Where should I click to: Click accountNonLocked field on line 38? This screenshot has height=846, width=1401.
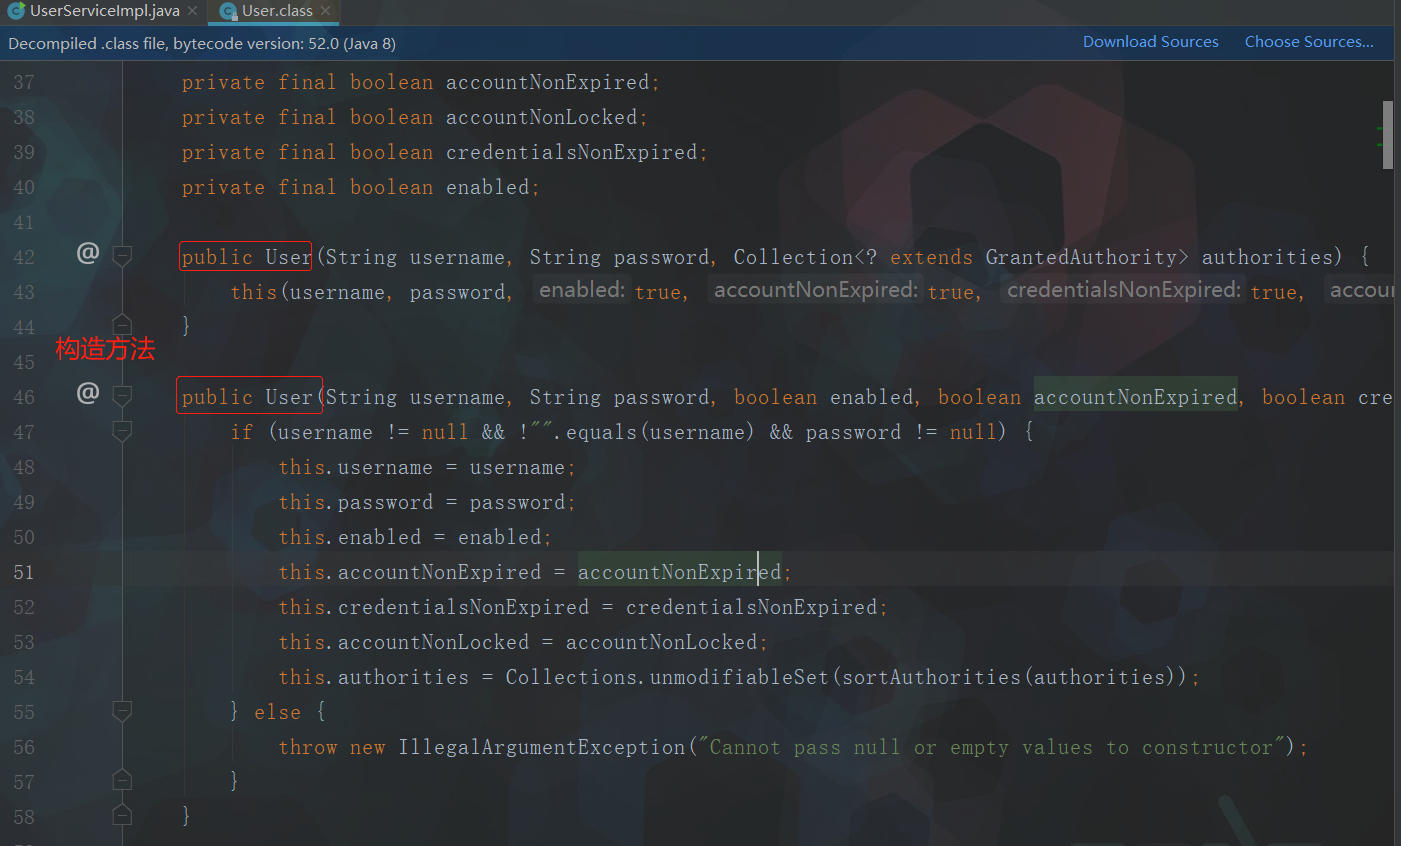pos(541,117)
